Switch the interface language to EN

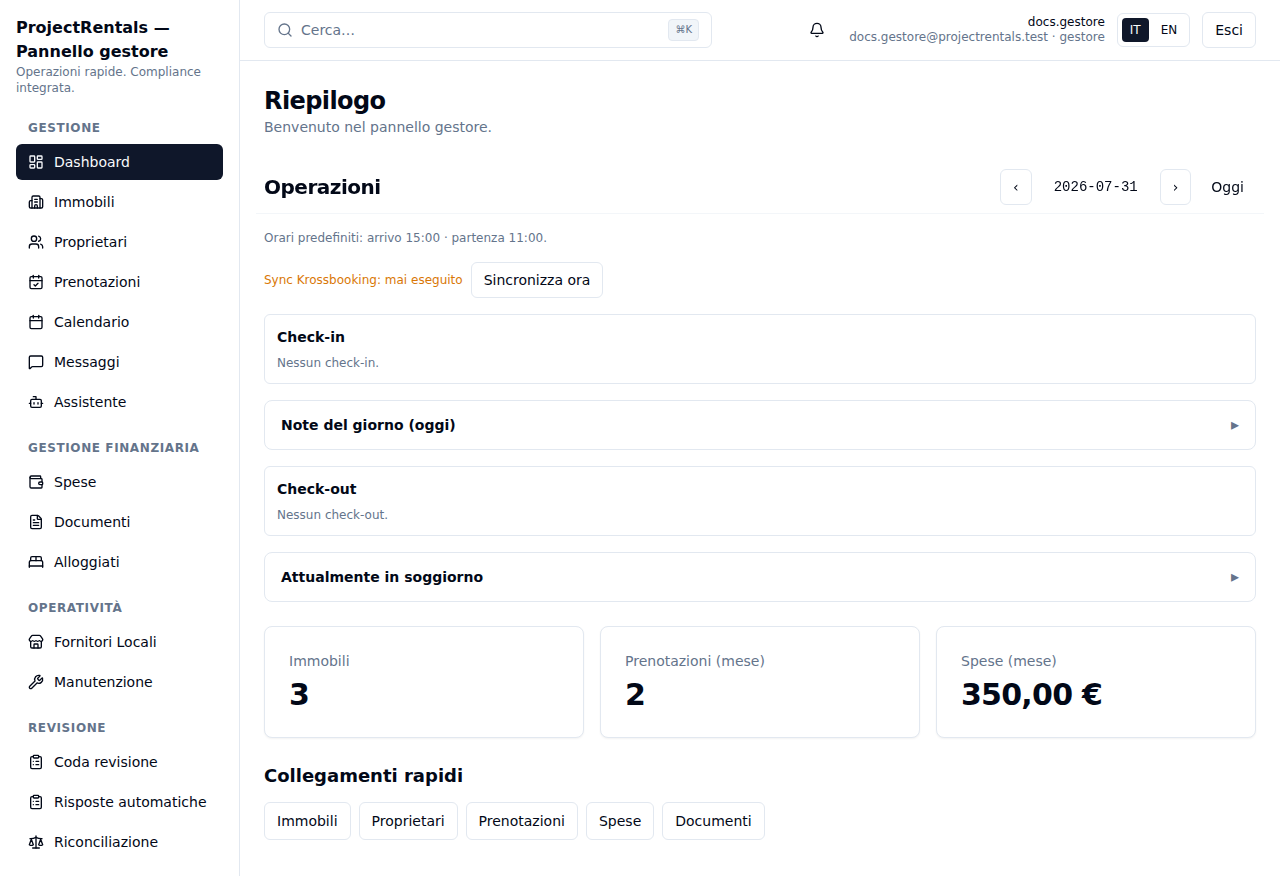tap(1169, 30)
